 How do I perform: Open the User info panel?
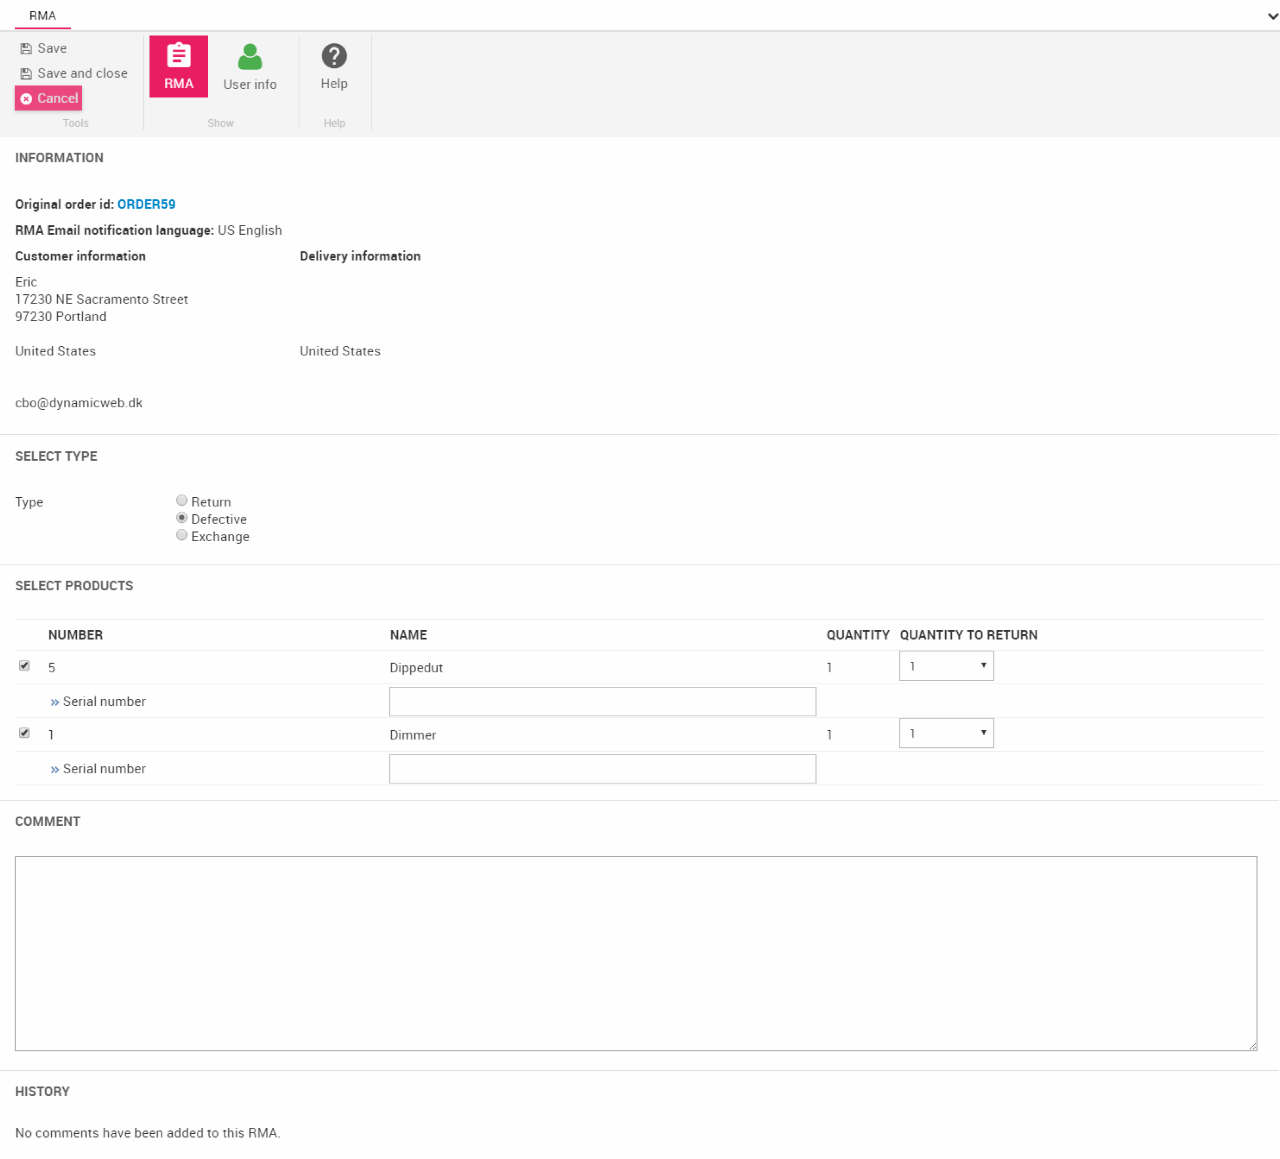click(x=250, y=66)
